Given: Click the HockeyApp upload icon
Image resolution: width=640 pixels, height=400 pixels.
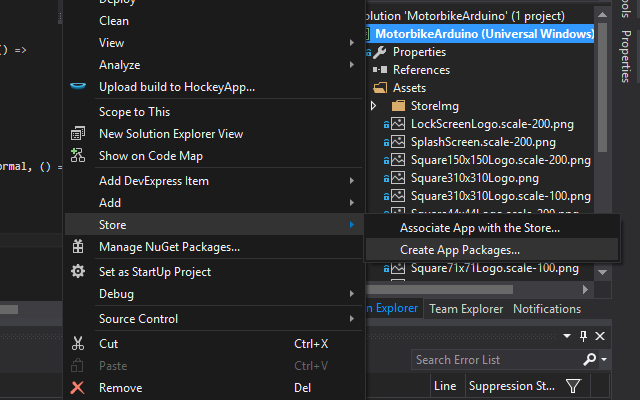Looking at the screenshot, I should pyautogui.click(x=78, y=87).
